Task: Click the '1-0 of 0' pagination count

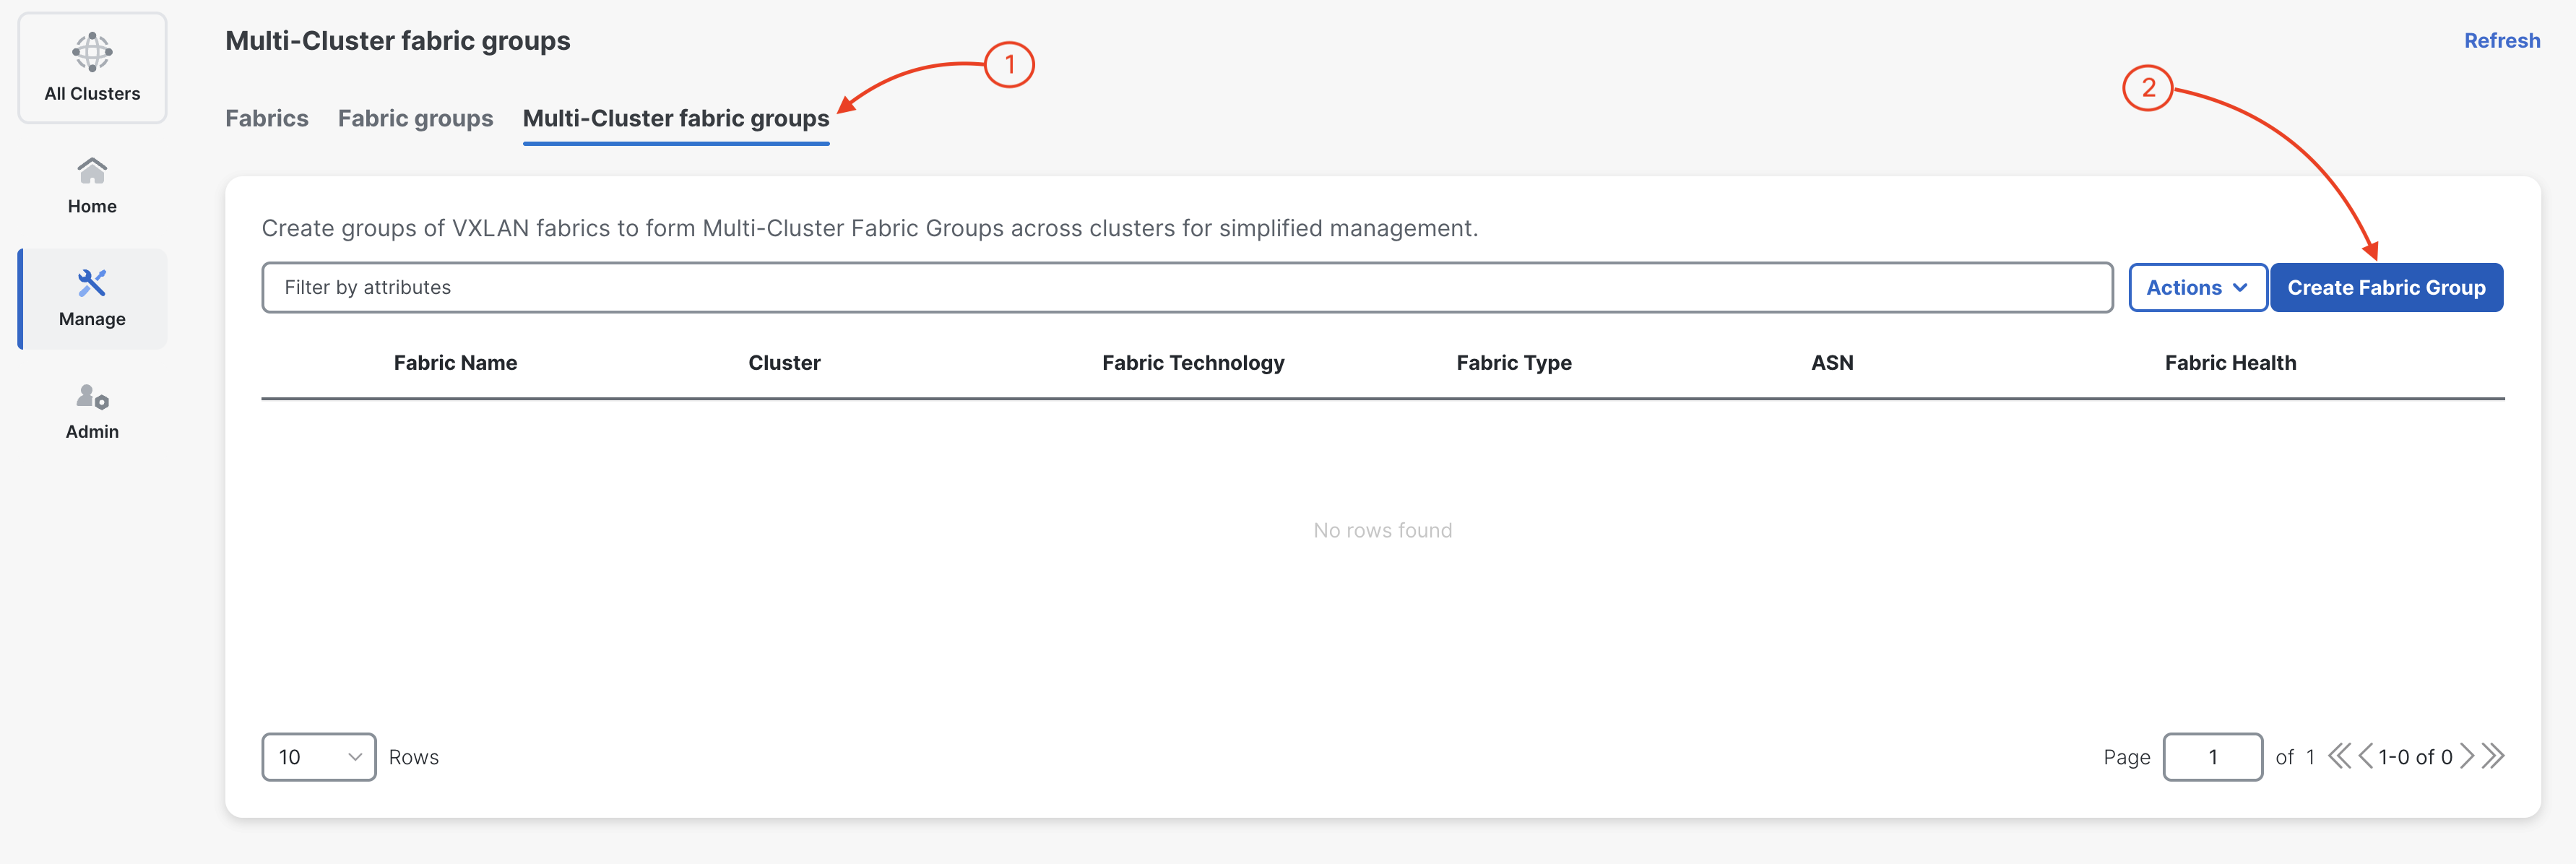Action: tap(2415, 757)
